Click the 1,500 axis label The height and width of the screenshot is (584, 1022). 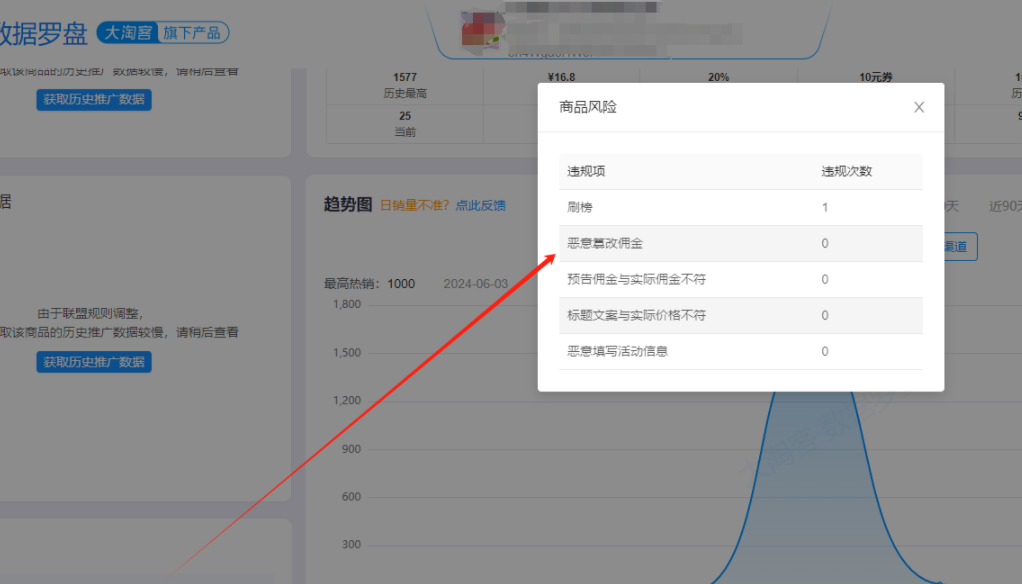click(x=347, y=353)
